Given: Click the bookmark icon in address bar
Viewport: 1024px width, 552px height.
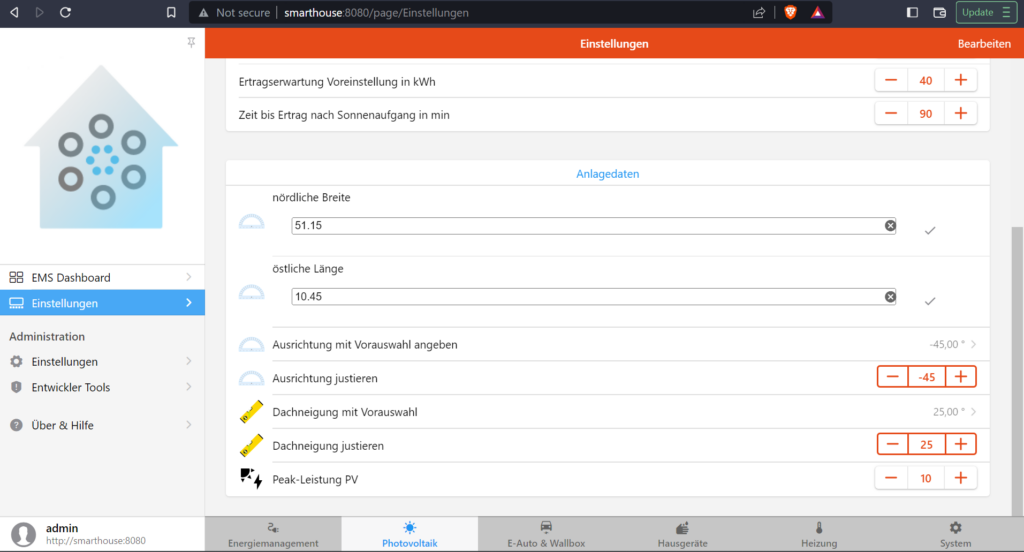Looking at the screenshot, I should (x=171, y=13).
